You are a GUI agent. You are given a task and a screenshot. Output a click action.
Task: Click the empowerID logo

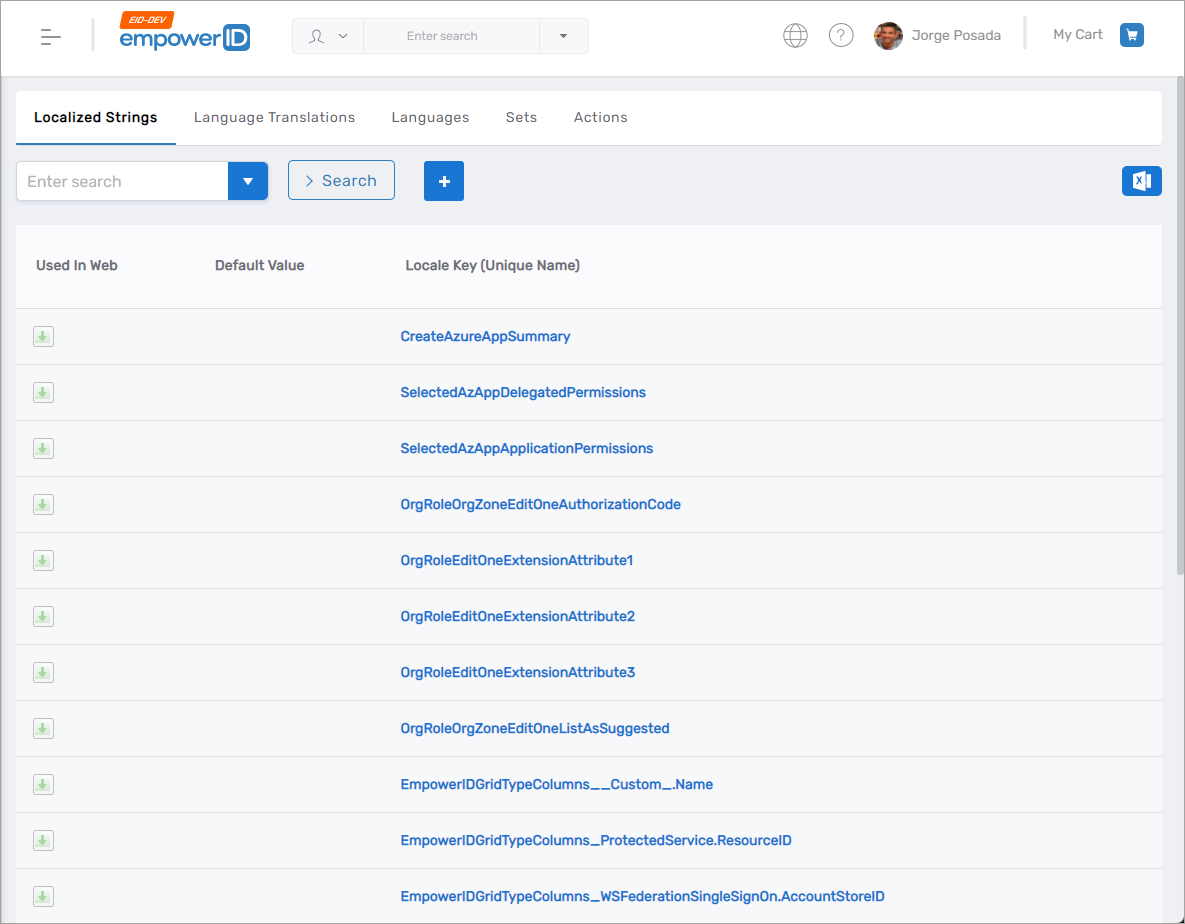[x=184, y=38]
